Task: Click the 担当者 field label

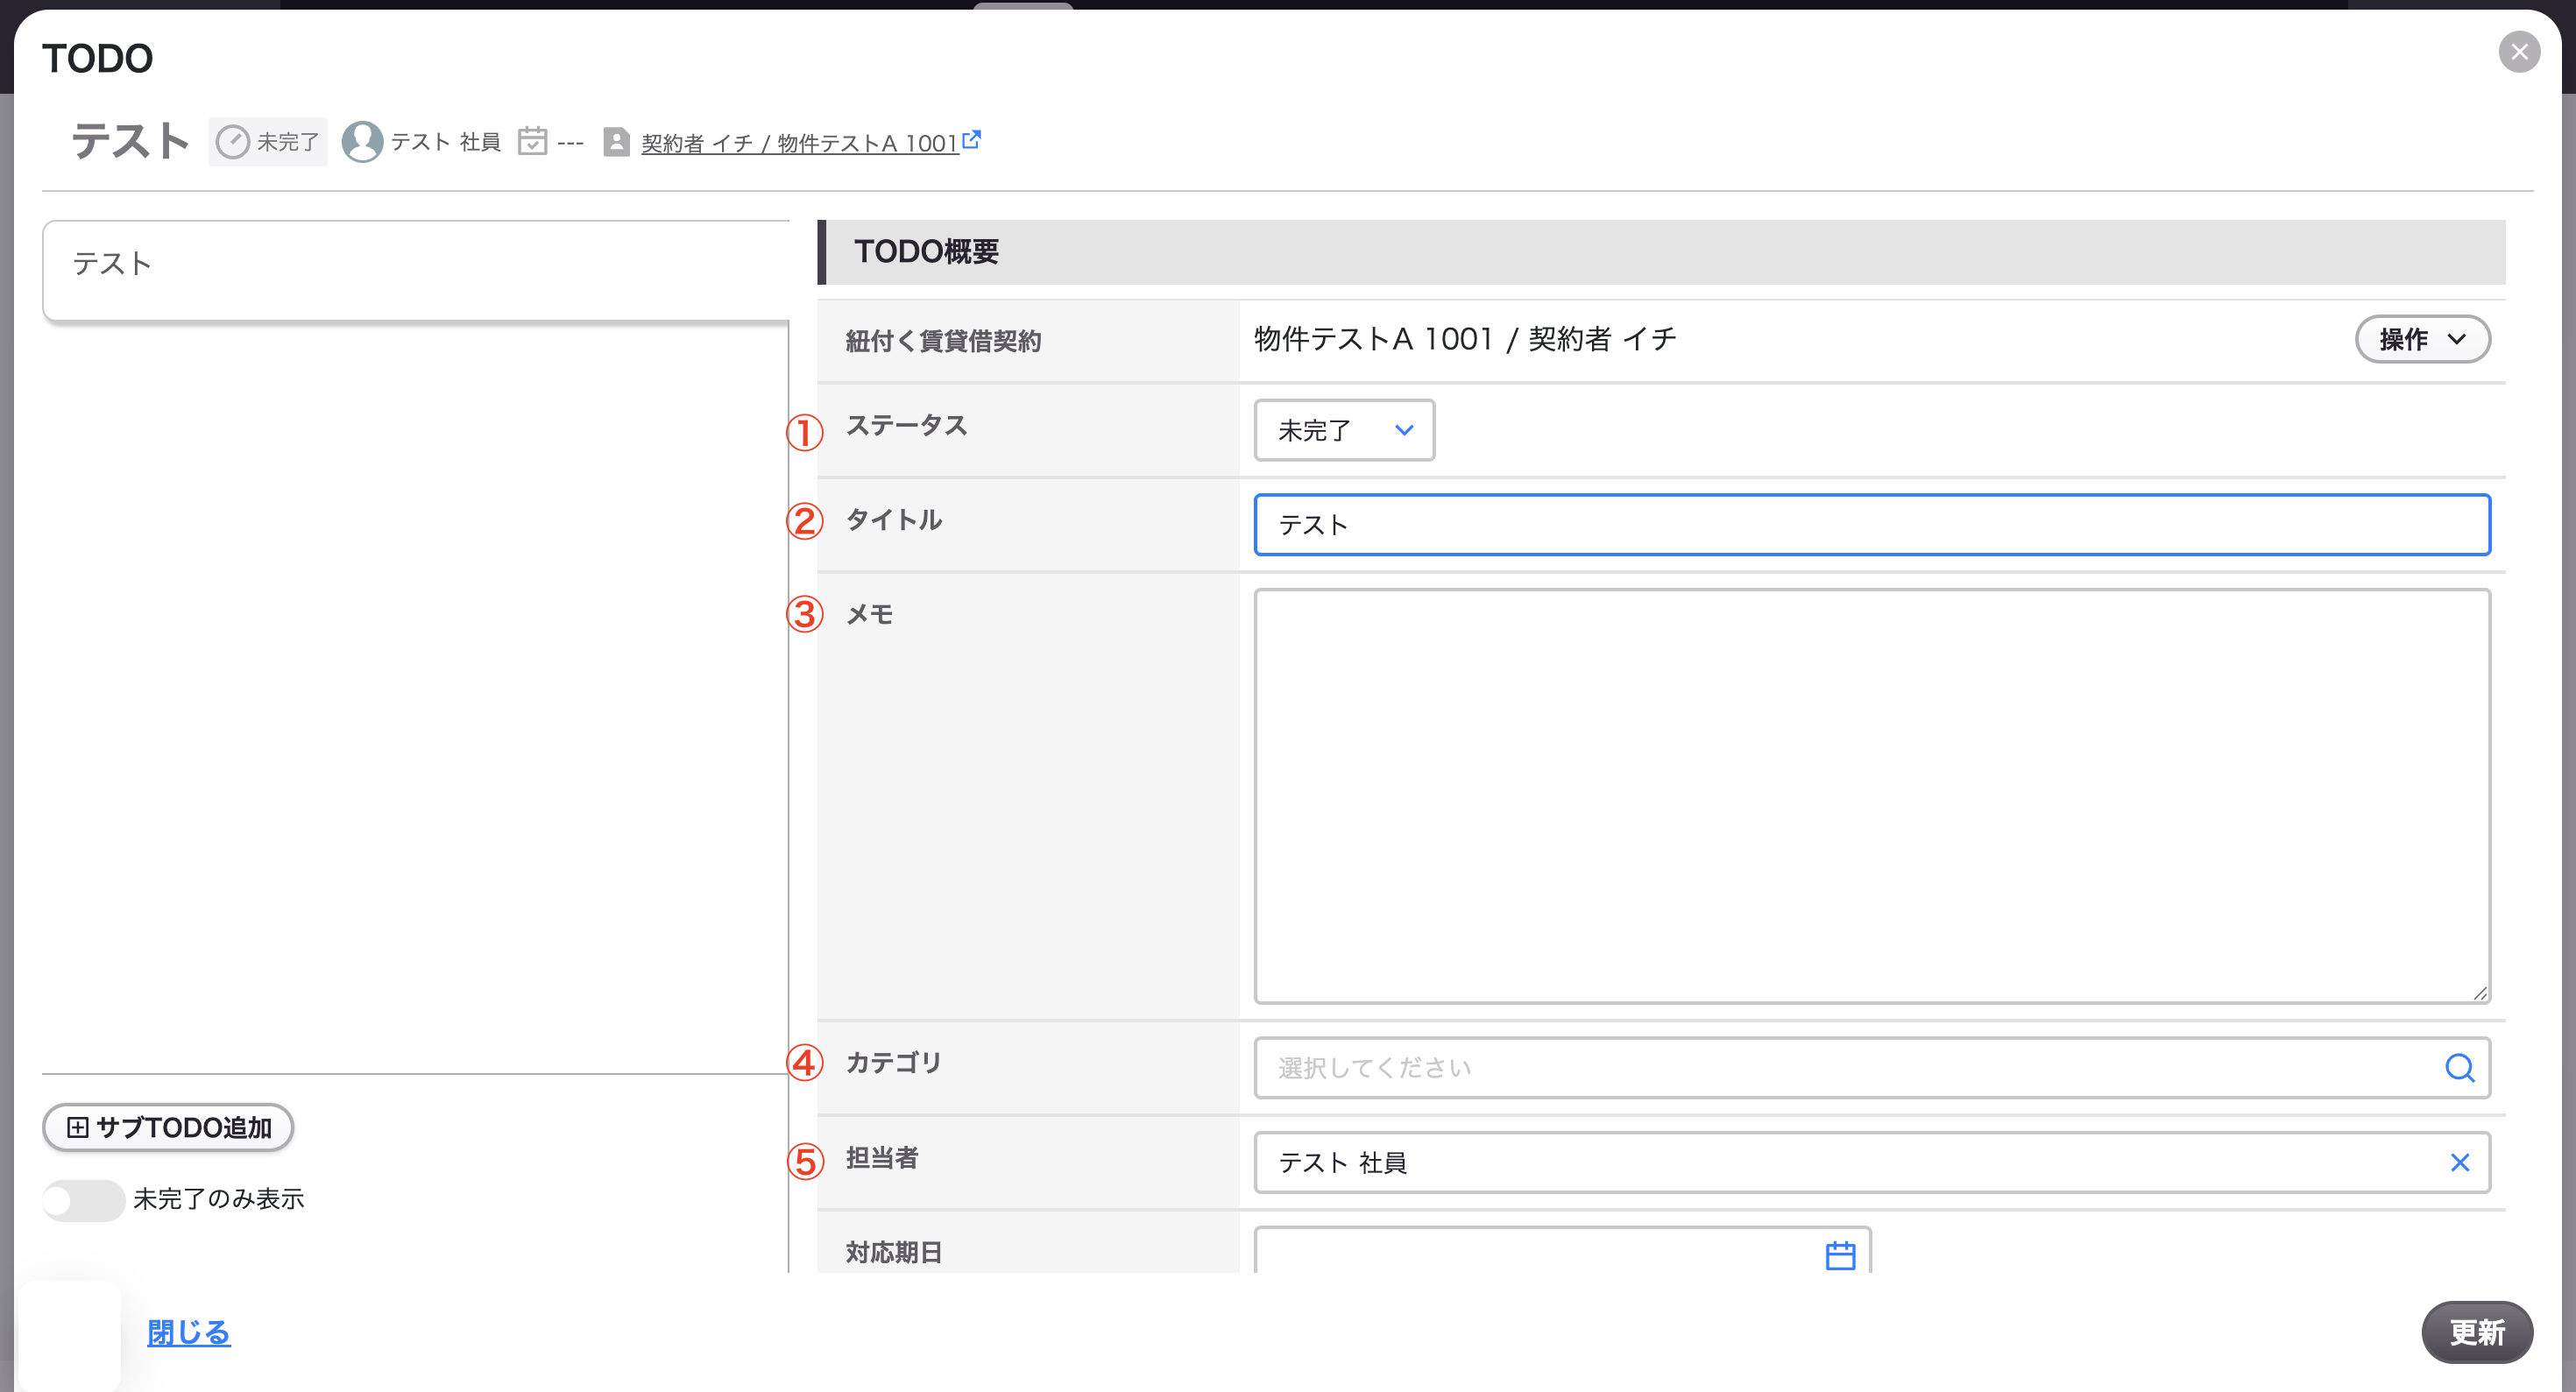Action: tap(881, 1158)
